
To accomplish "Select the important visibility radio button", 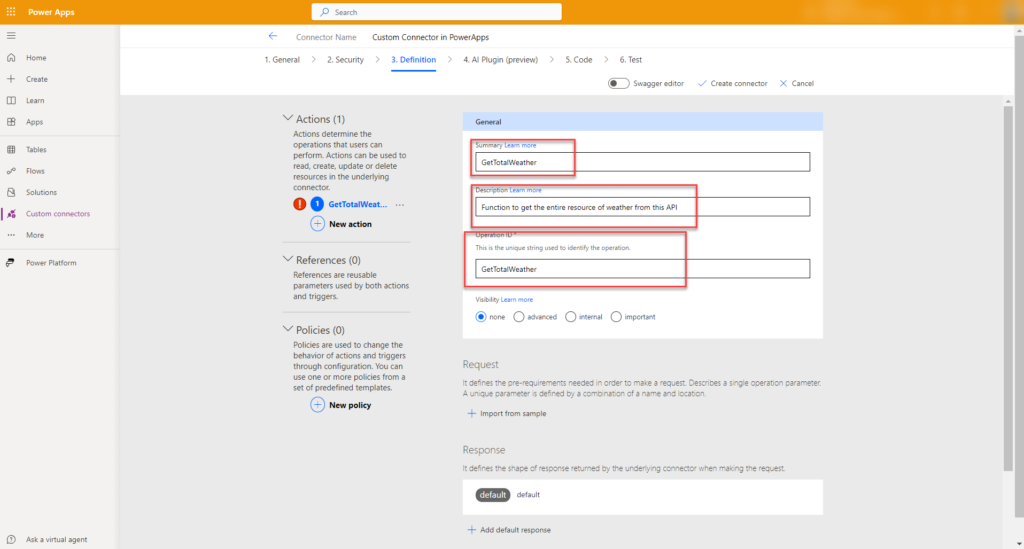I will tap(616, 317).
